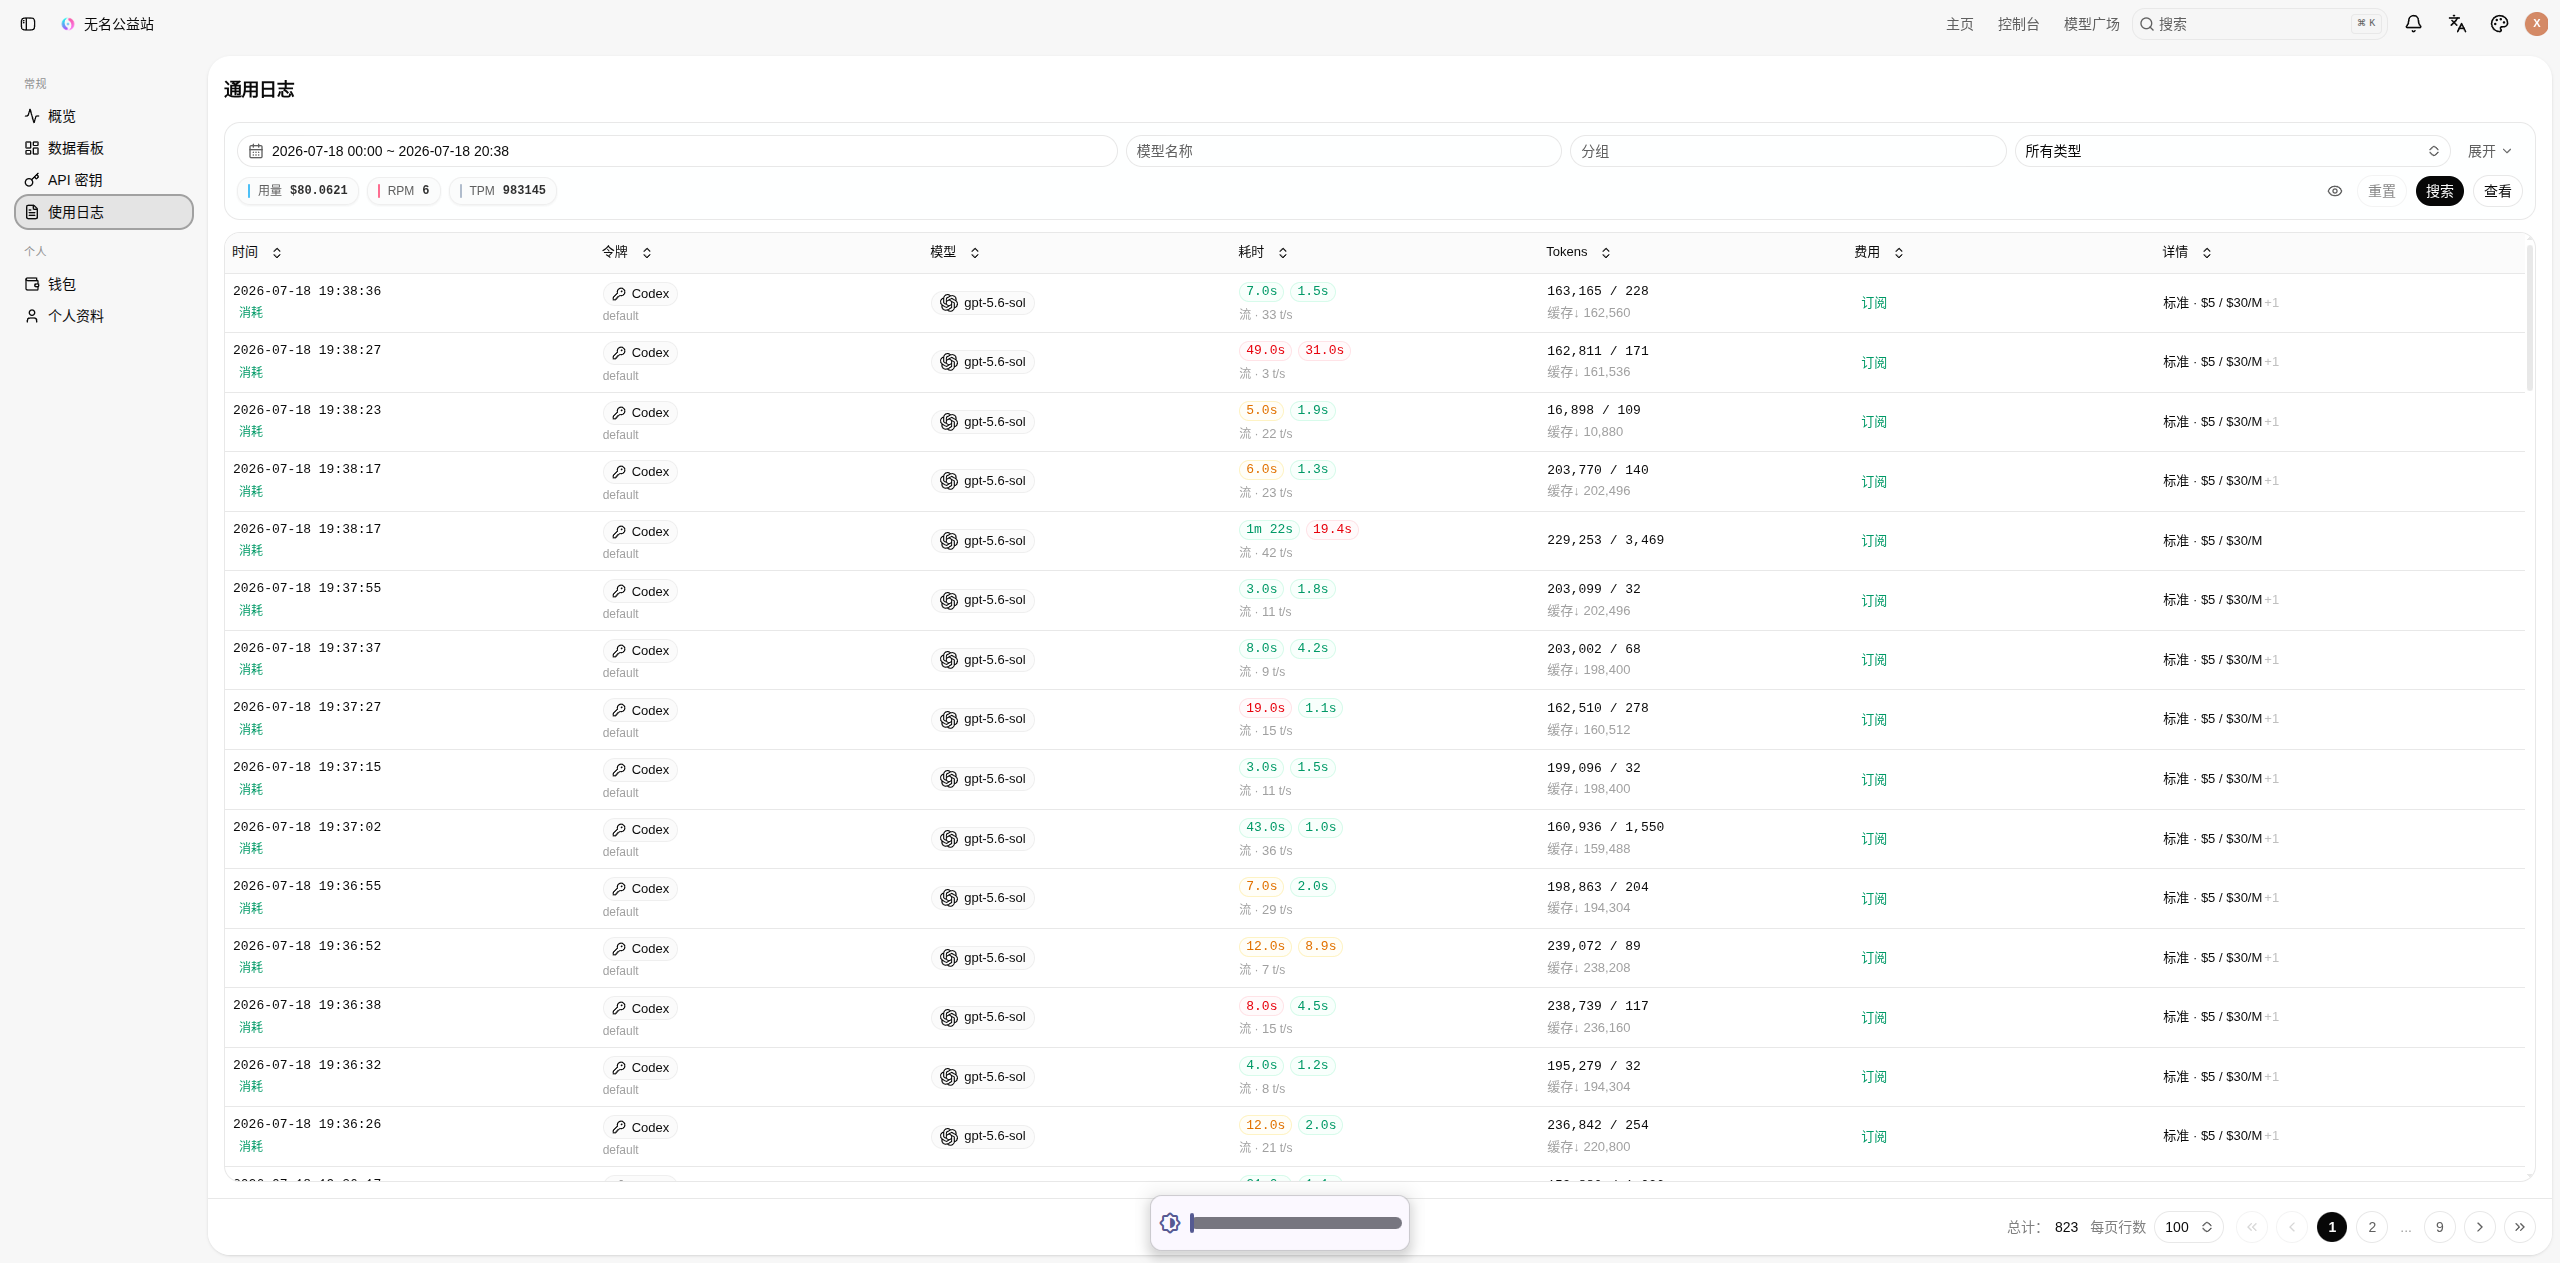
Task: Open the notifications bell
Action: pos(2413,24)
